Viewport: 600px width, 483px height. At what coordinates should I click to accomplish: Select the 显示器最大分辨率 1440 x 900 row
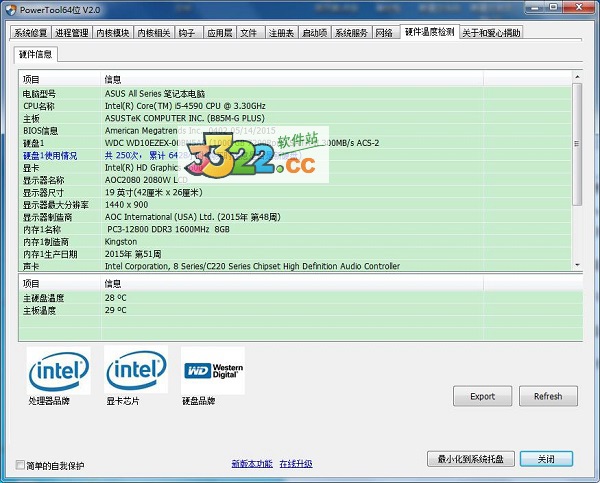click(295, 205)
